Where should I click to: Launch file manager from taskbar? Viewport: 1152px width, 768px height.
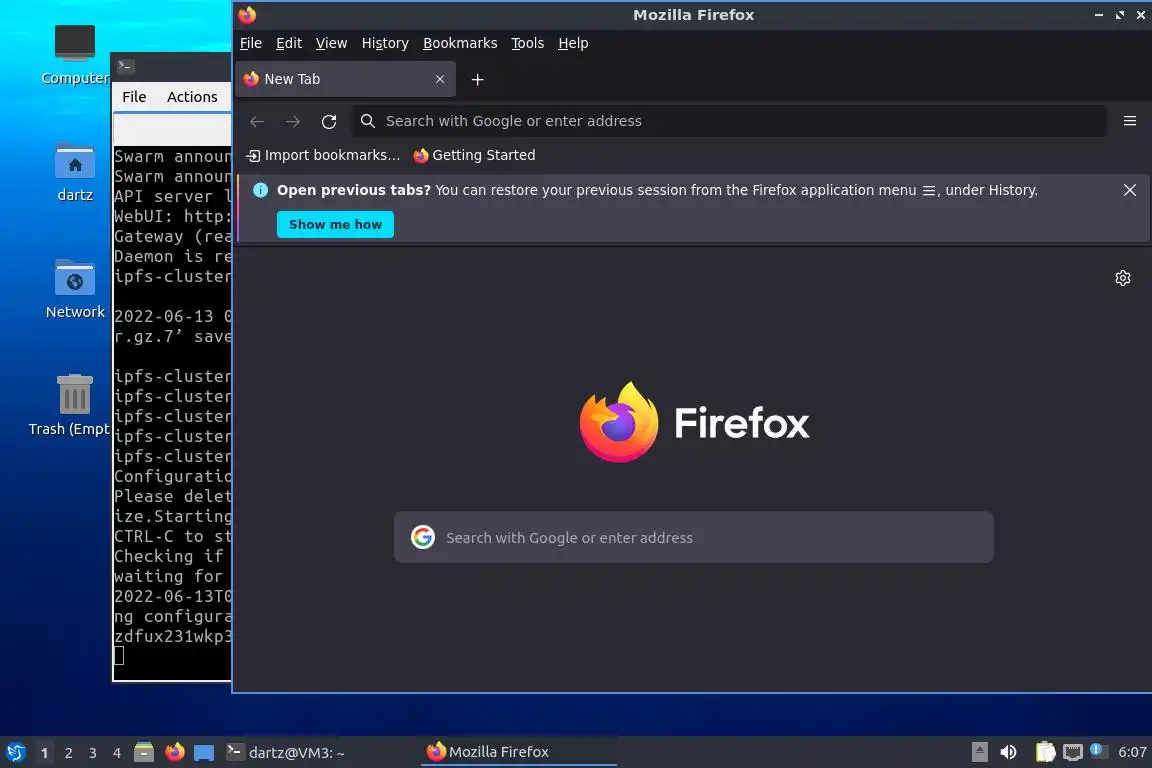pos(144,752)
